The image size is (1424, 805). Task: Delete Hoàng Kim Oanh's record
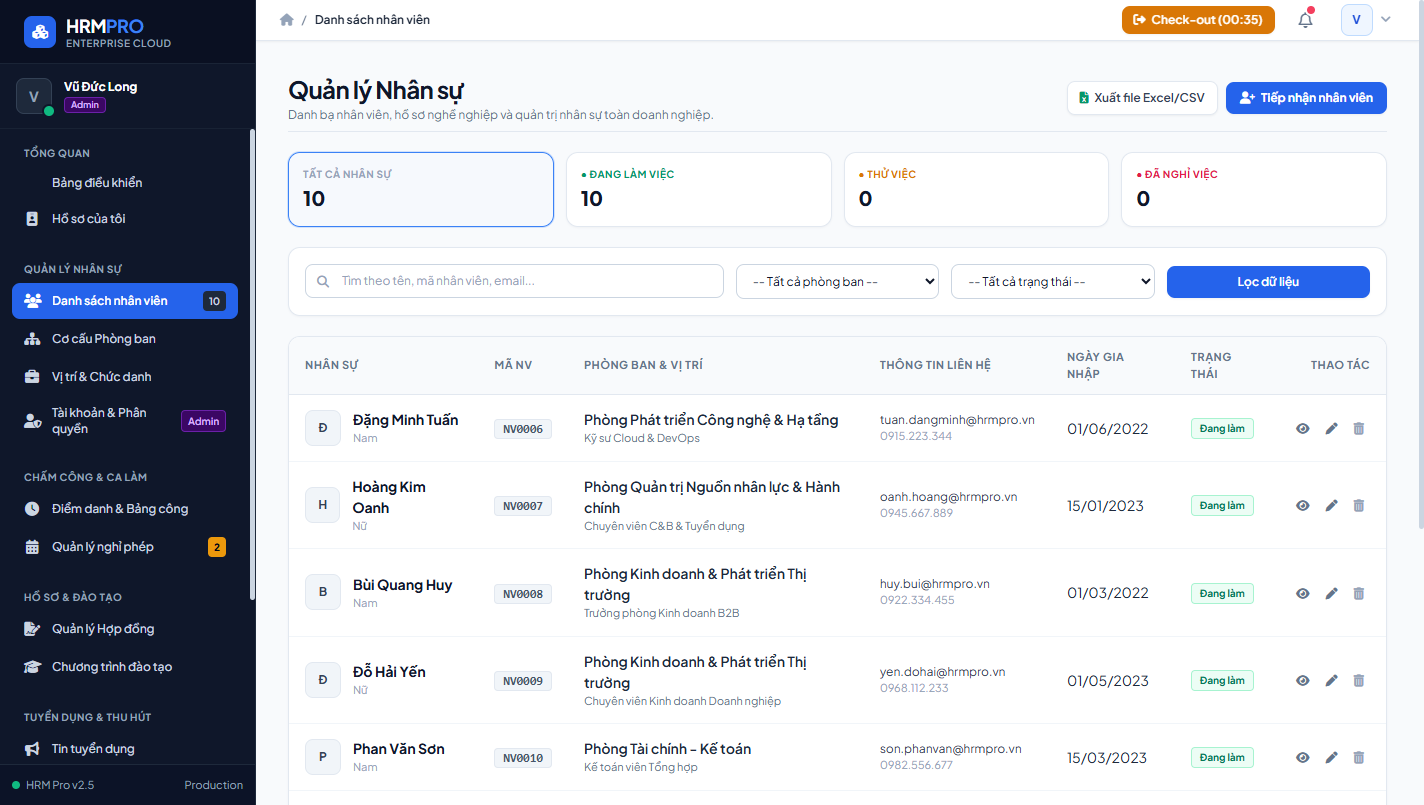click(1358, 506)
